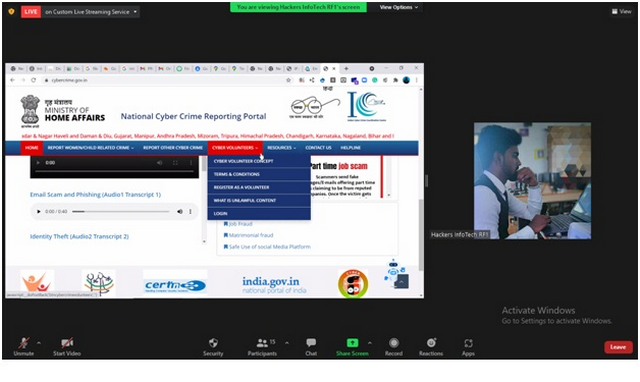Image resolution: width=640 pixels, height=382 pixels.
Task: Open Resources dropdown in navbar
Action: pyautogui.click(x=282, y=148)
